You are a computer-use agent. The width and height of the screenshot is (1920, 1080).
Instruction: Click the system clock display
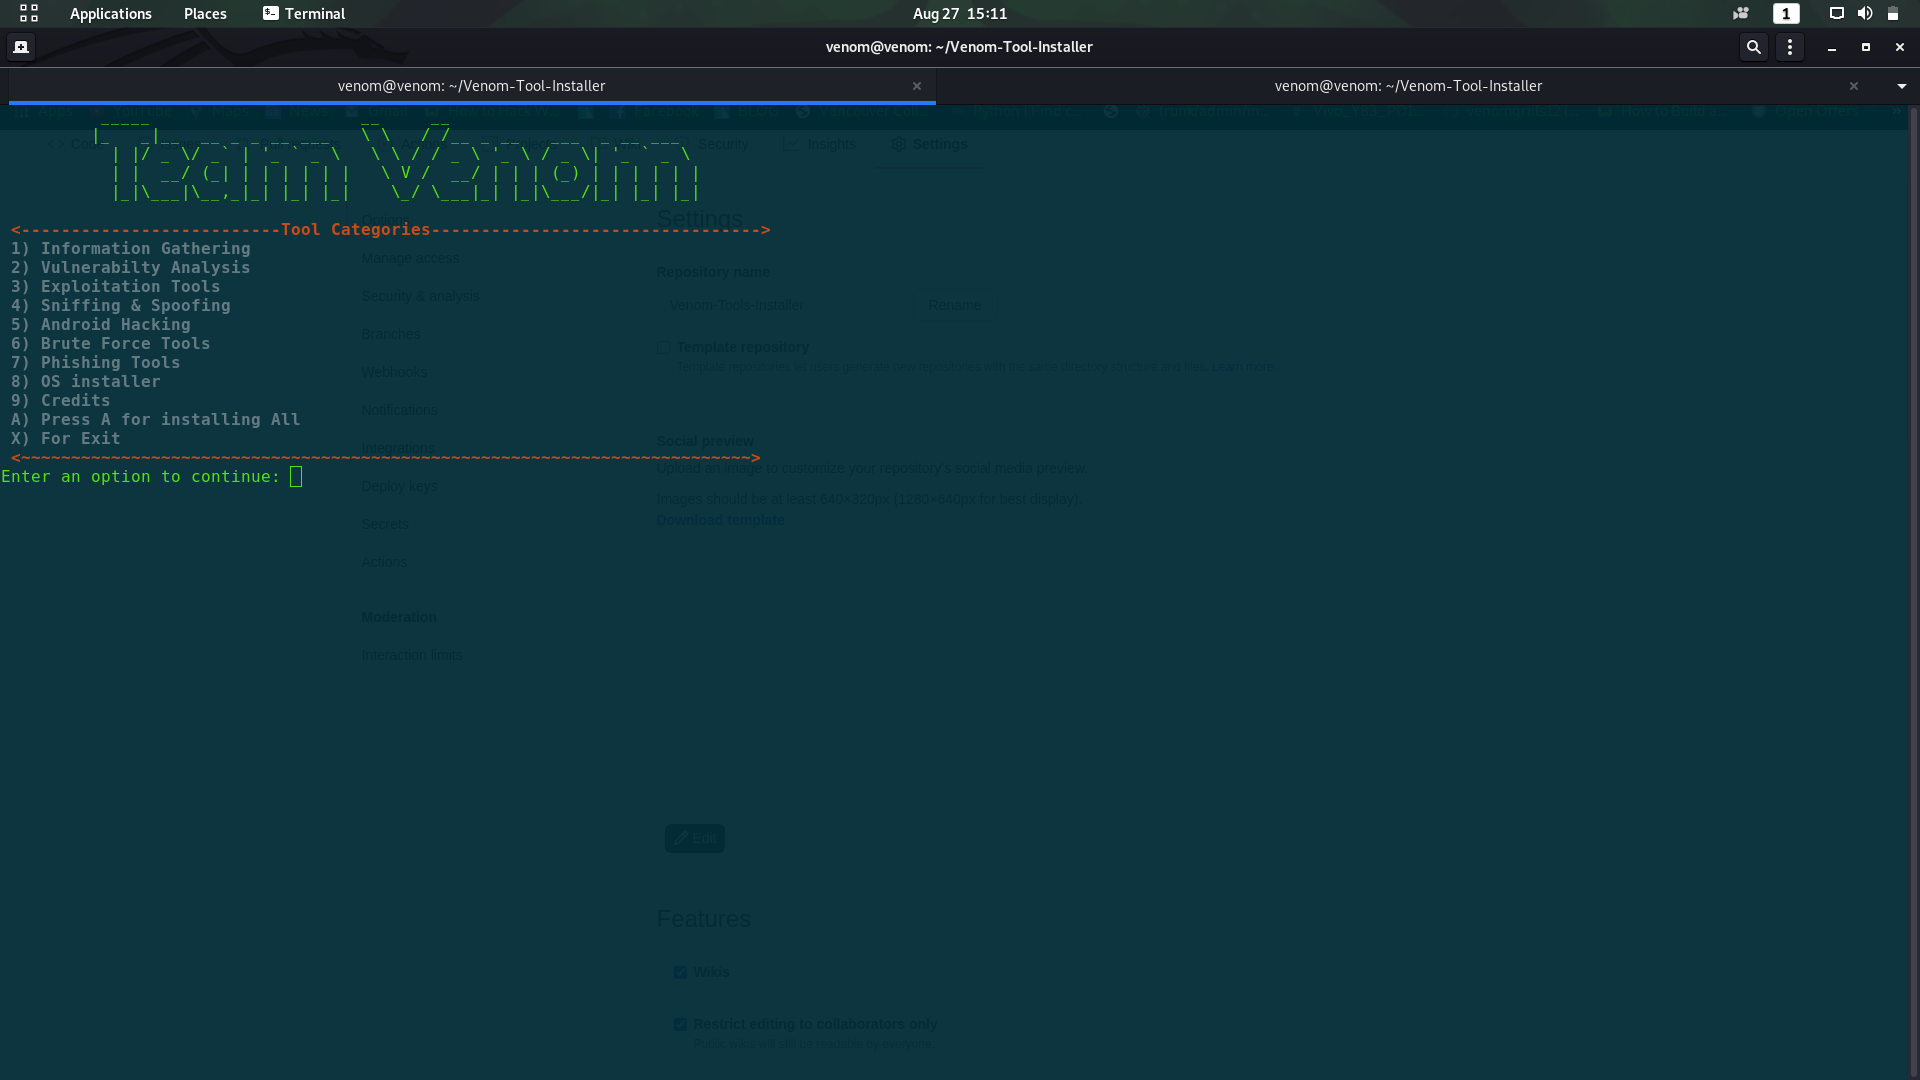(x=959, y=12)
